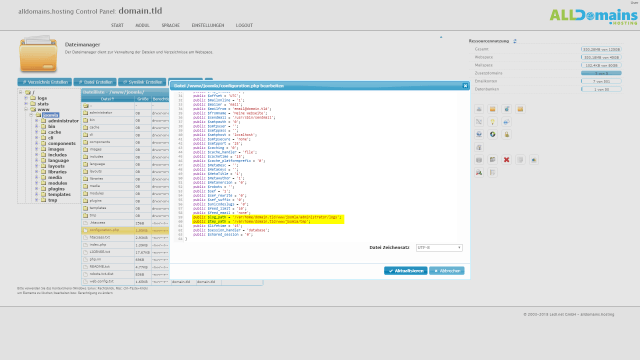Select the cache folder row in the file list
640x360 pixels.
[125, 127]
